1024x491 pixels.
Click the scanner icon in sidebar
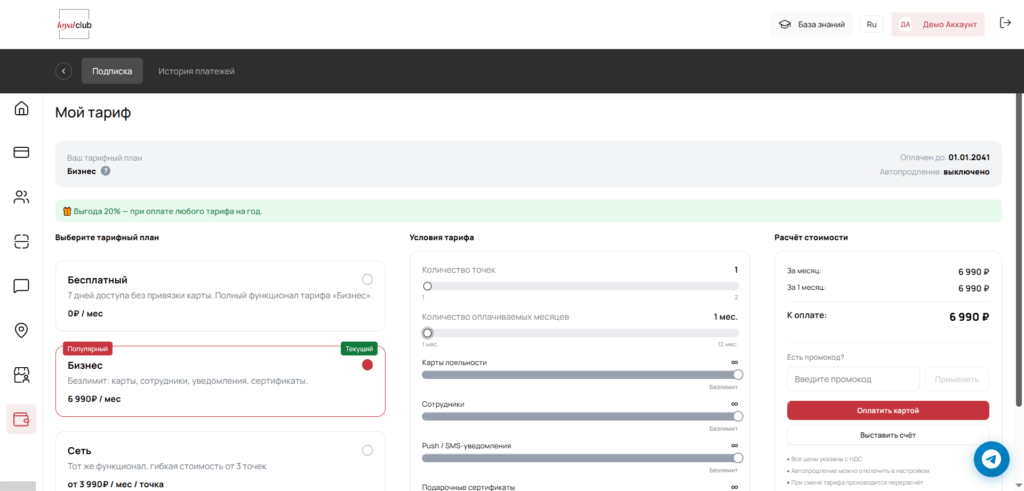click(21, 241)
